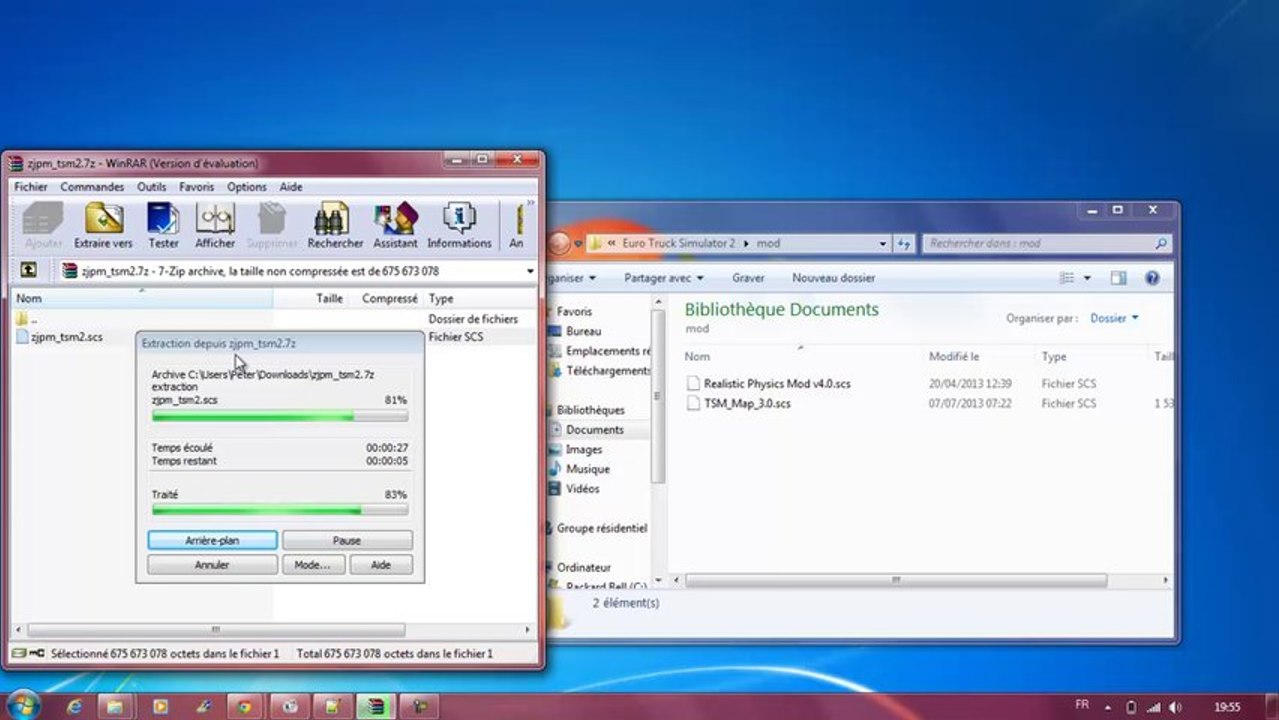Open the Organiser par Dossier dropdown
The height and width of the screenshot is (720, 1279).
(1114, 318)
